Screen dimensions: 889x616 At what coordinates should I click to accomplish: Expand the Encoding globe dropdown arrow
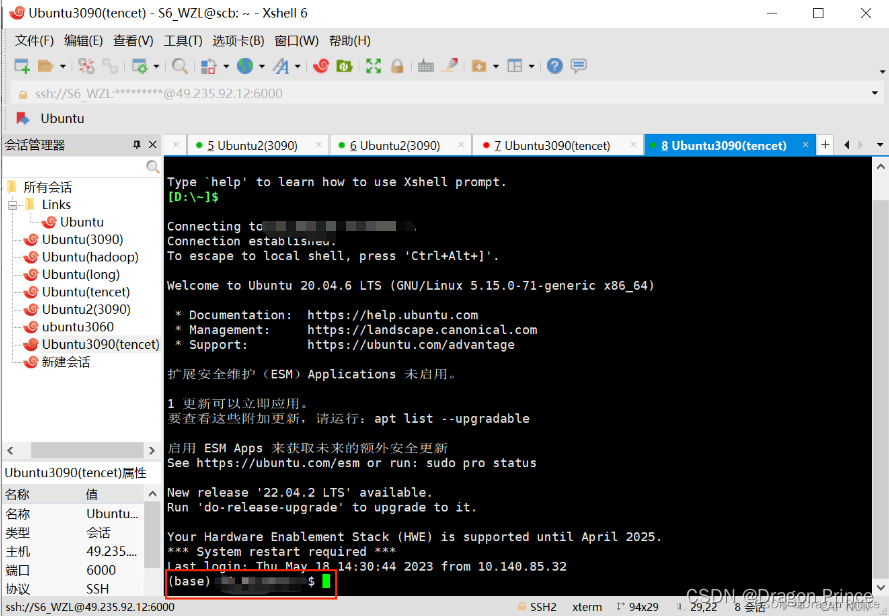point(261,67)
